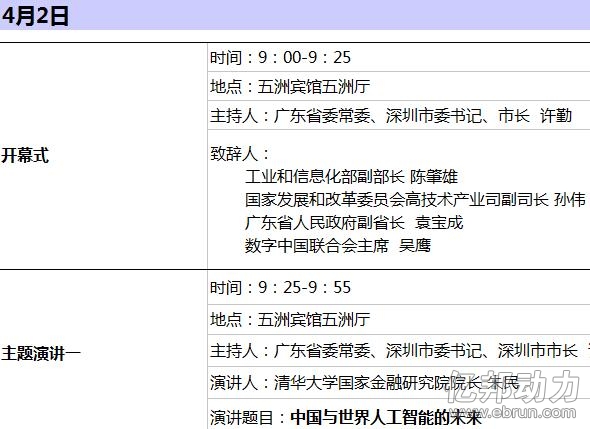This screenshot has height=429, width=590.
Task: Click the 时间：9：00-9：25 row
Action: pyautogui.click(x=399, y=57)
